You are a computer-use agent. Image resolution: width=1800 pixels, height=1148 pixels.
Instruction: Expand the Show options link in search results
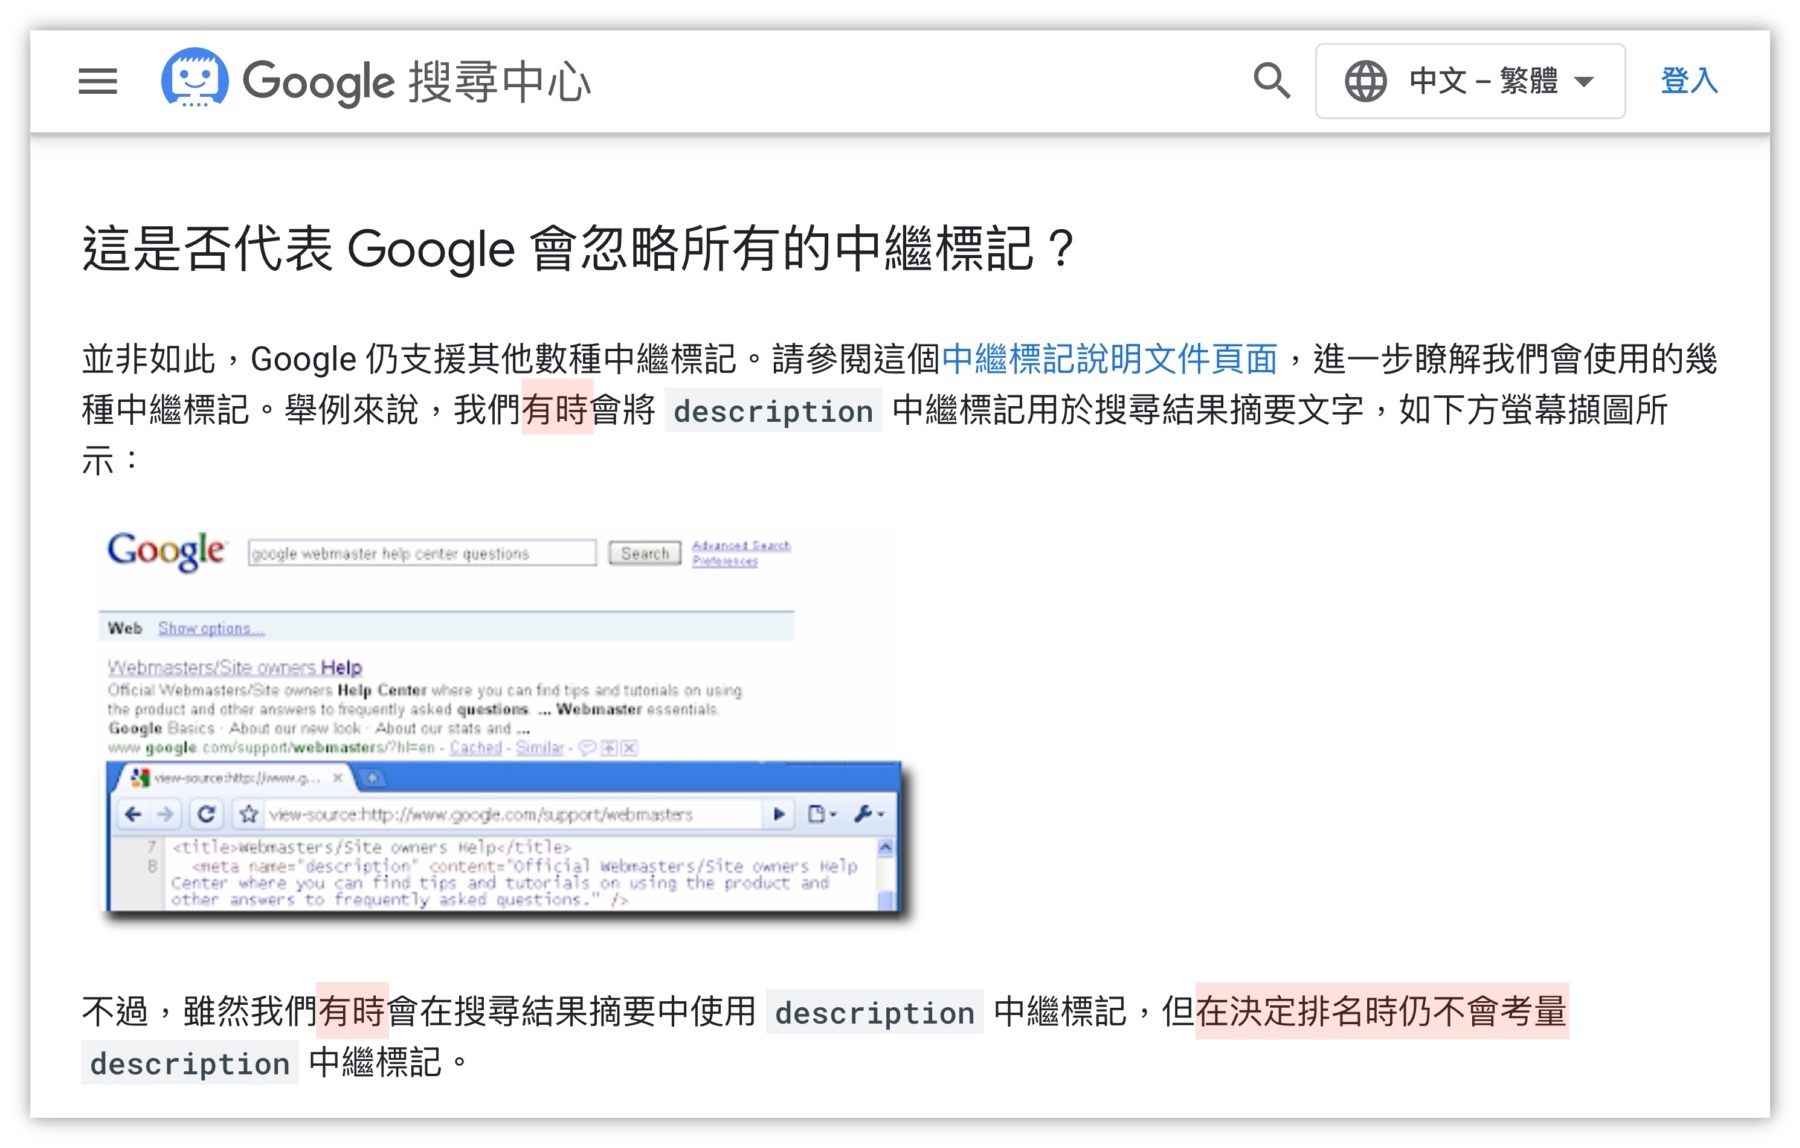[x=210, y=628]
